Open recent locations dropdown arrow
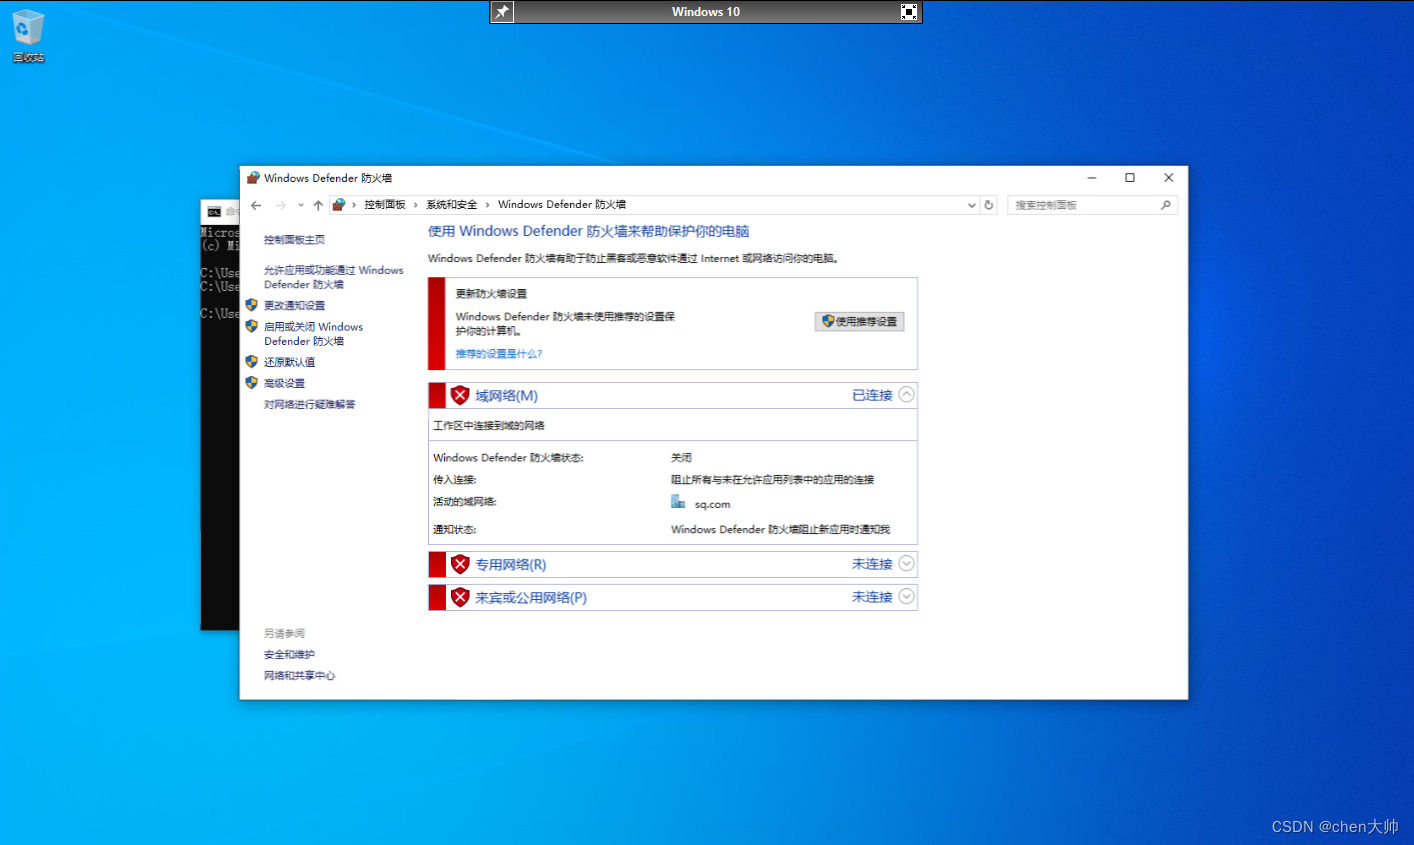Viewport: 1414px width, 845px height. tap(300, 205)
